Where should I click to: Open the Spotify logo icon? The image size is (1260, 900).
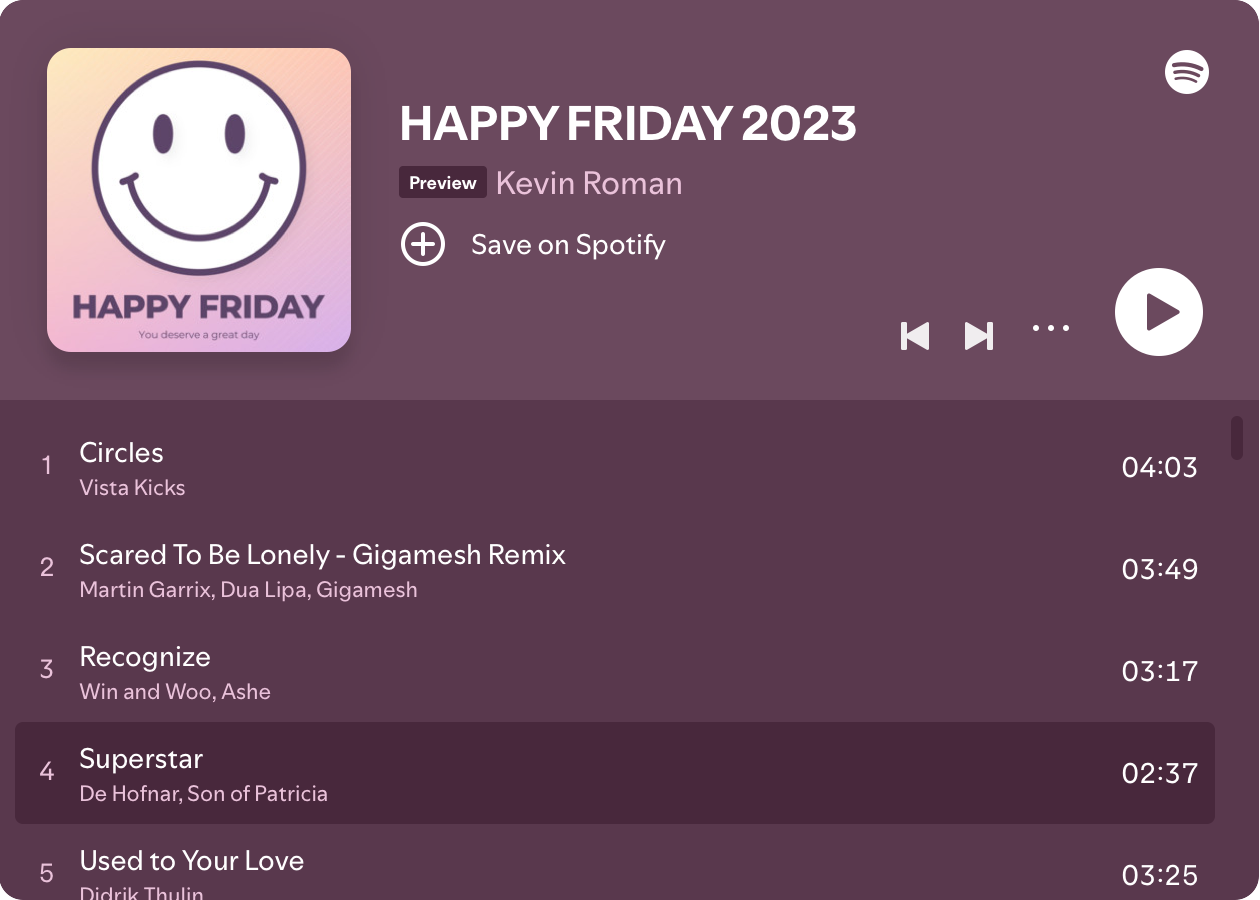point(1187,72)
